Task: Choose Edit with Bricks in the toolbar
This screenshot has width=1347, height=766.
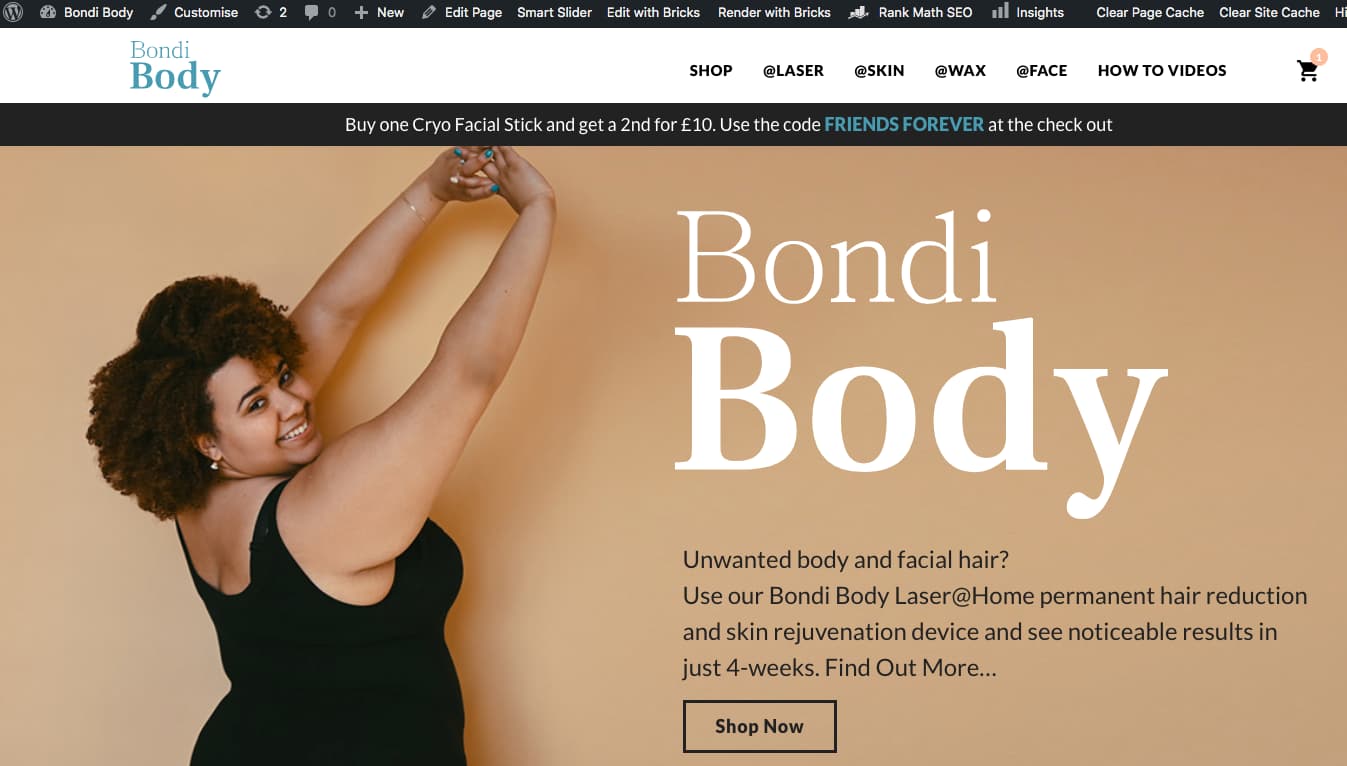Action: pos(653,12)
